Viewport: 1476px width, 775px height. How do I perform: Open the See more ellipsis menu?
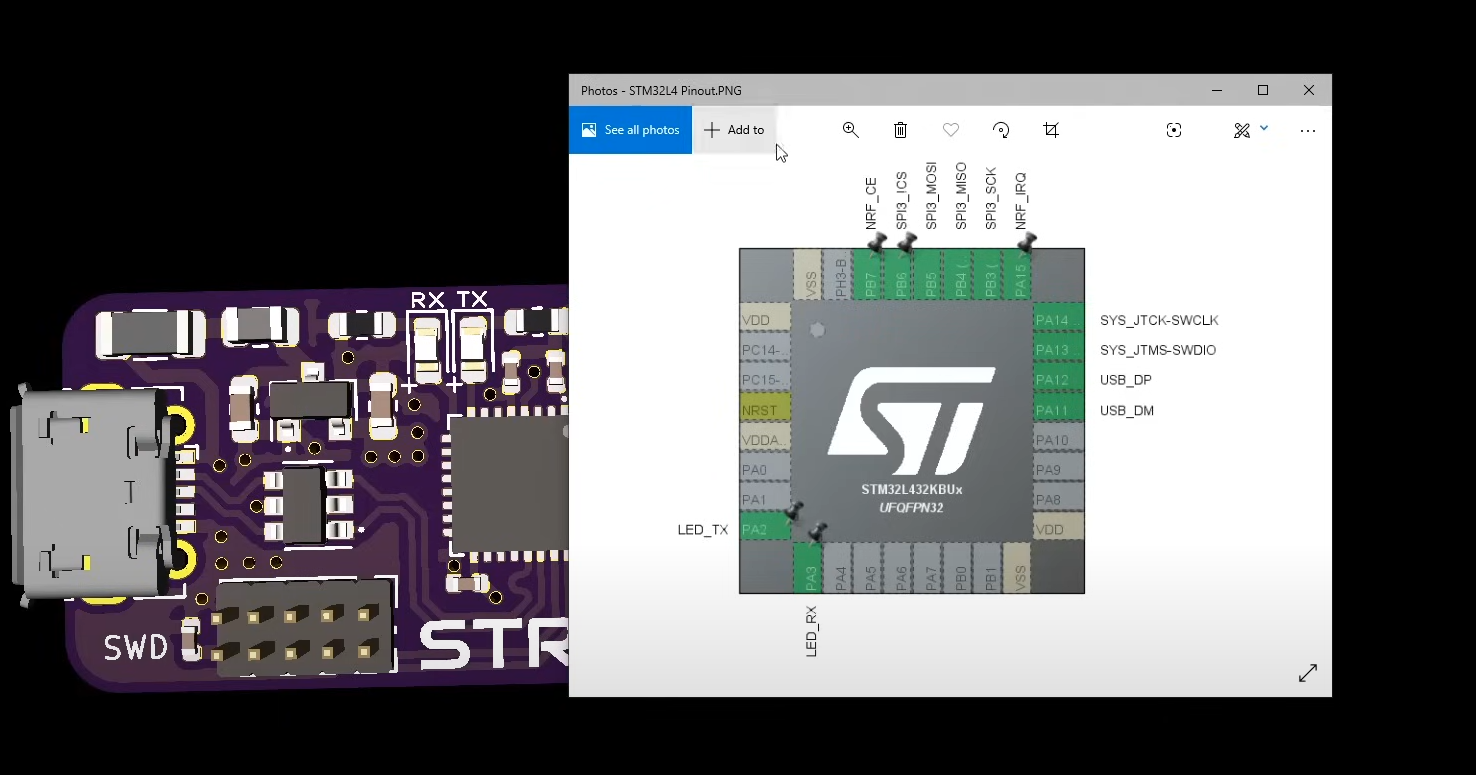click(x=1307, y=130)
